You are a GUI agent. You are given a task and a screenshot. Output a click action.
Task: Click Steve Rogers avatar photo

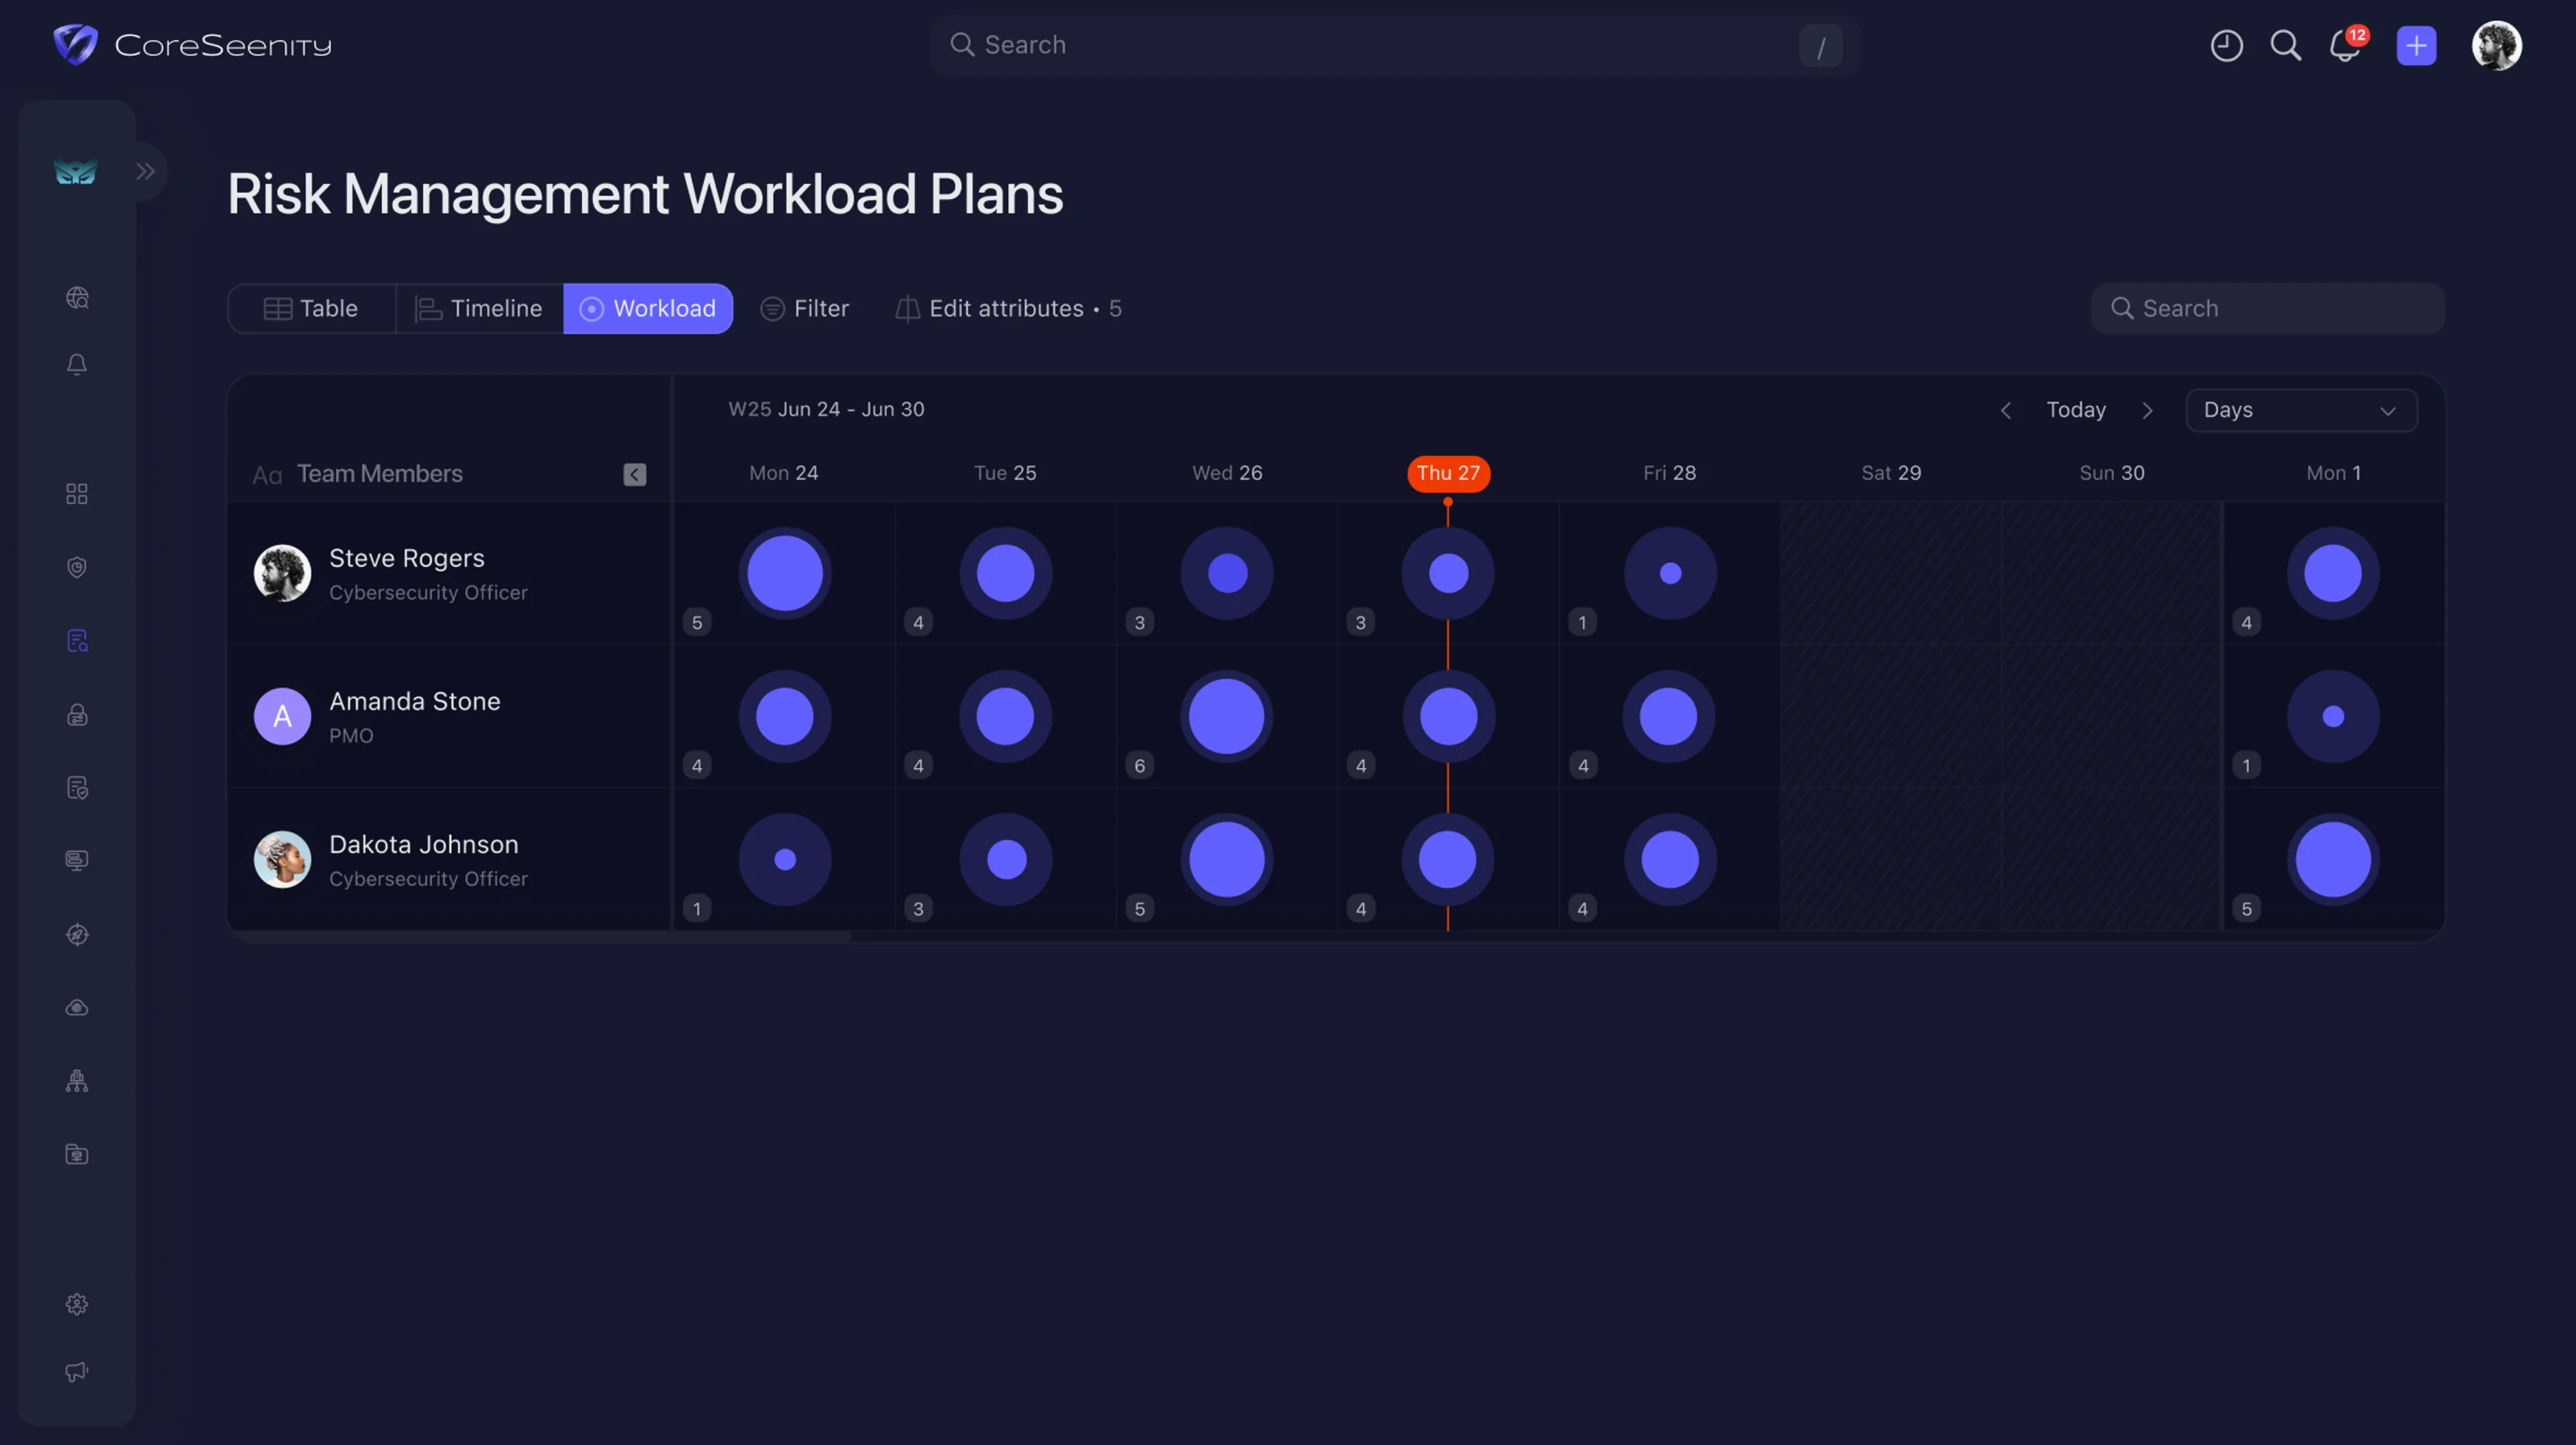point(282,574)
